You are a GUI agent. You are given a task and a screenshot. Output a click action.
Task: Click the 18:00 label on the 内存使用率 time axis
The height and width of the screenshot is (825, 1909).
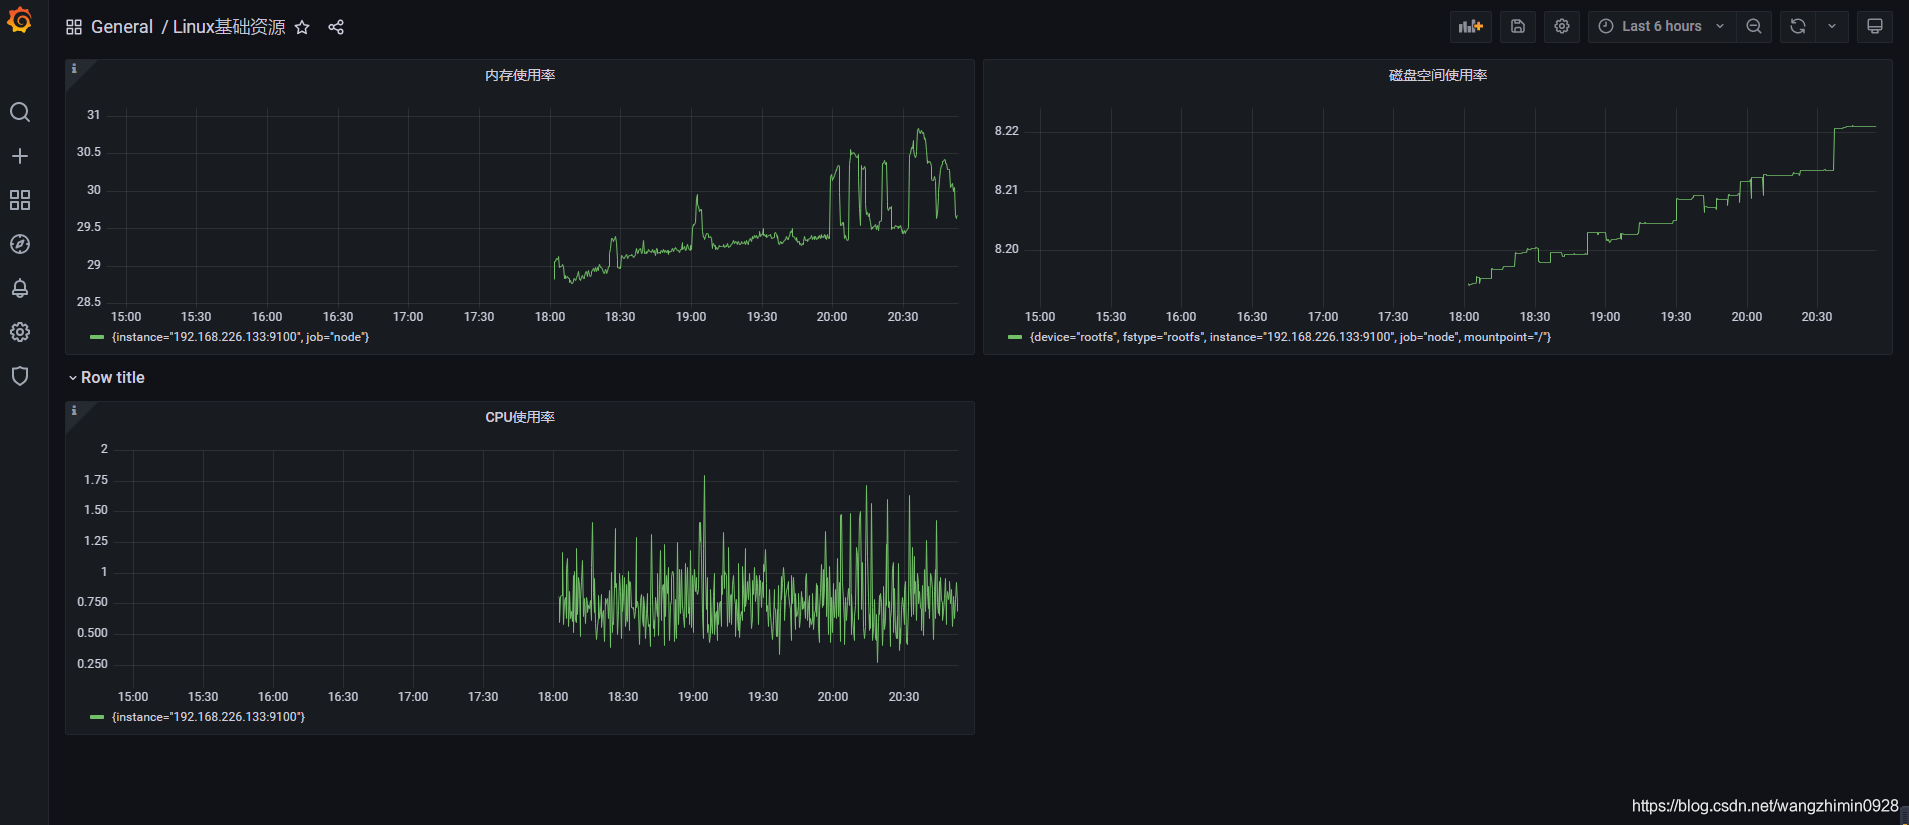click(x=550, y=317)
